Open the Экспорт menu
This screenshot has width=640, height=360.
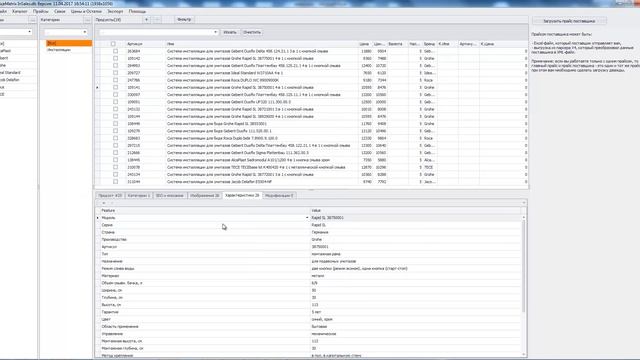[115, 11]
